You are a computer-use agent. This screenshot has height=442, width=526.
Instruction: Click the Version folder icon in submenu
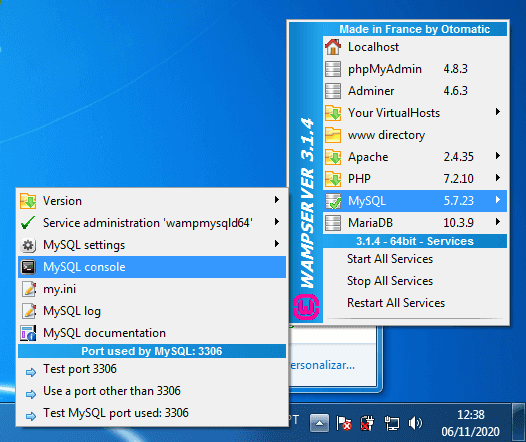point(28,201)
